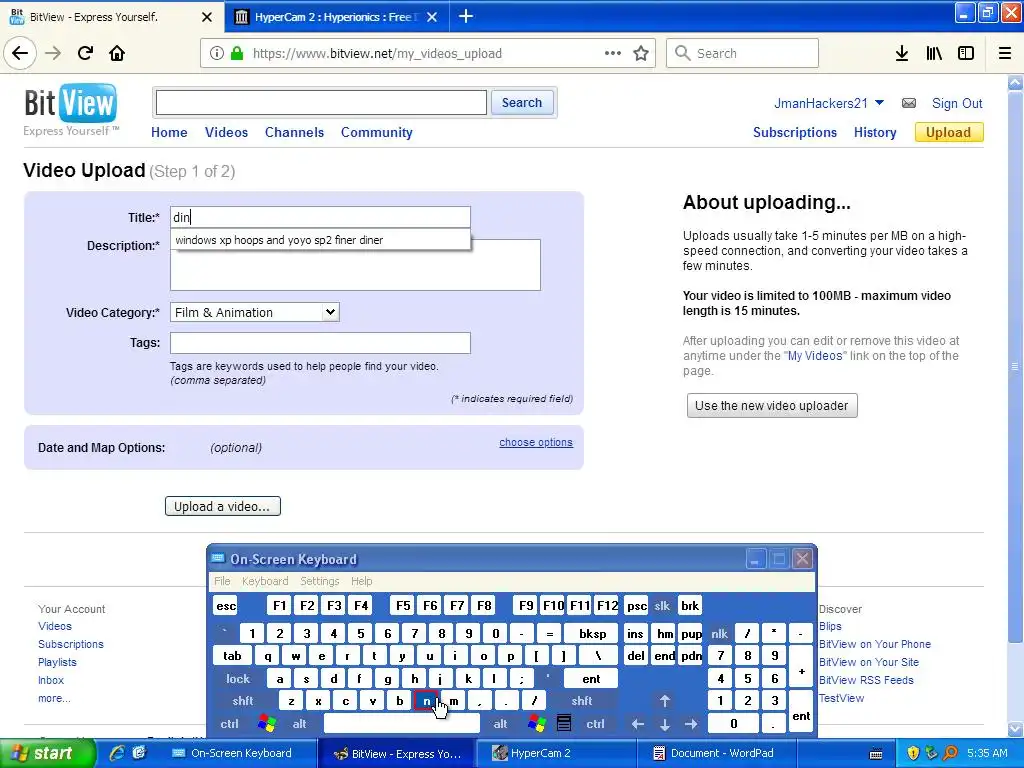The width and height of the screenshot is (1024, 768).
Task: Hit the space bar on On-Screen Keyboard
Action: [402, 724]
